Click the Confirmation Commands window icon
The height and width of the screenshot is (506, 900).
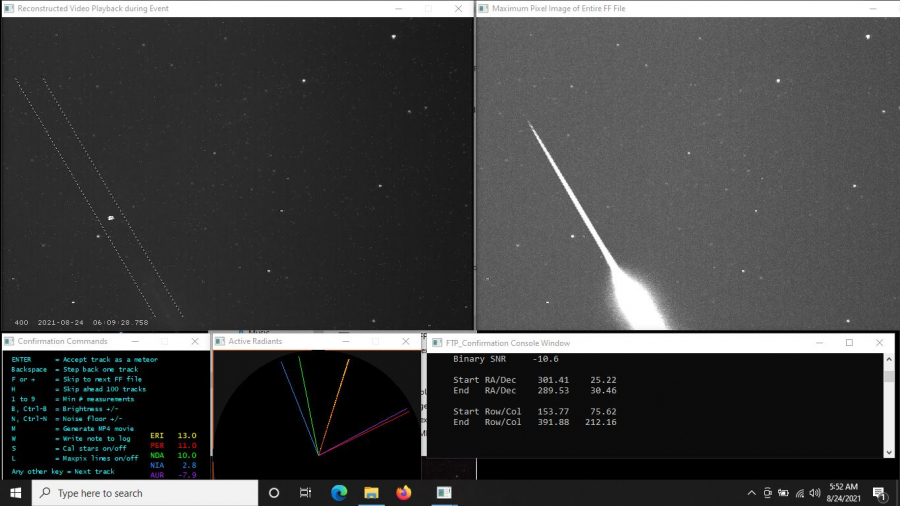[x=9, y=341]
